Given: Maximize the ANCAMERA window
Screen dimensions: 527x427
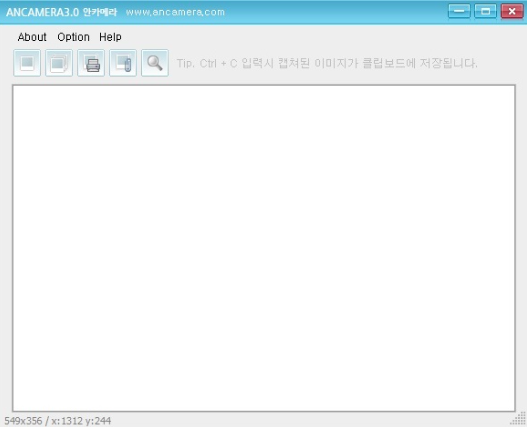Looking at the screenshot, I should 485,11.
